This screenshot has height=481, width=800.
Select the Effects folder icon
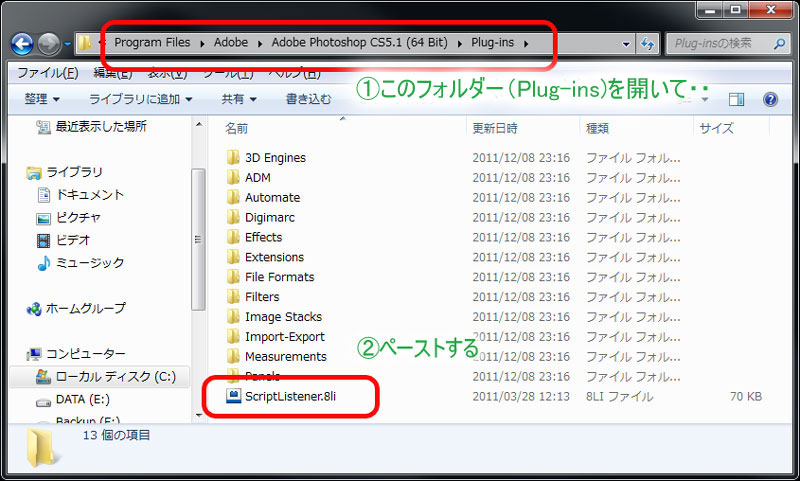233,237
